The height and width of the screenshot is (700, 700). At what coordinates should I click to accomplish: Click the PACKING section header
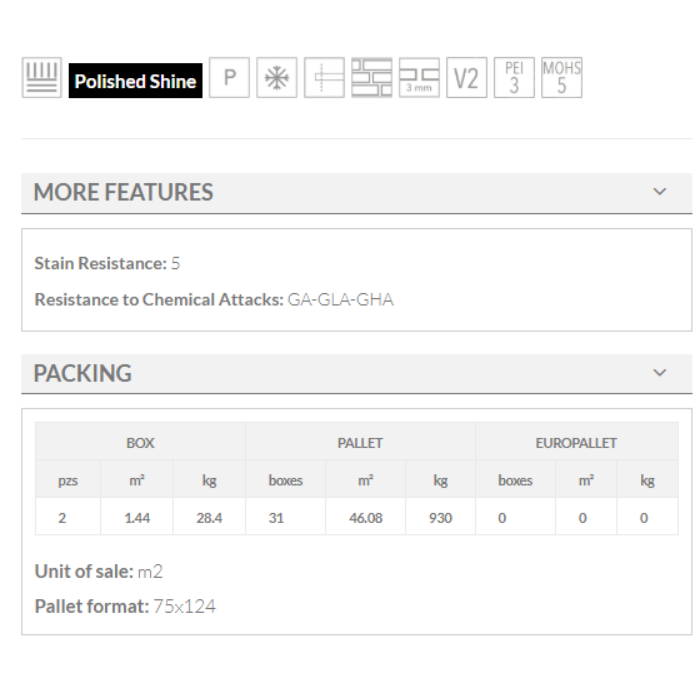point(83,373)
